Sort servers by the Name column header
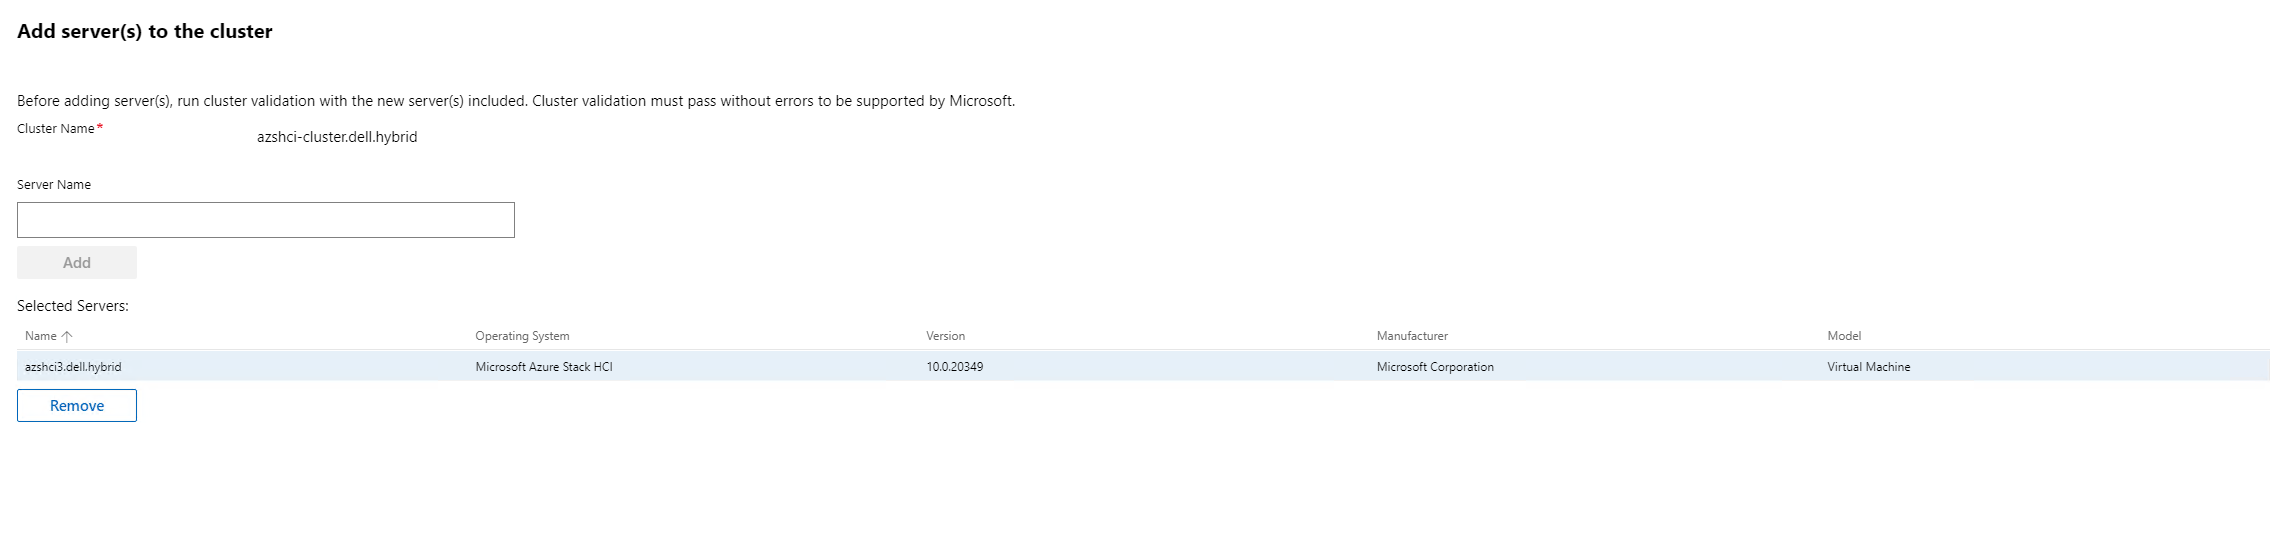Viewport: 2277px width, 555px height. pyautogui.click(x=41, y=336)
